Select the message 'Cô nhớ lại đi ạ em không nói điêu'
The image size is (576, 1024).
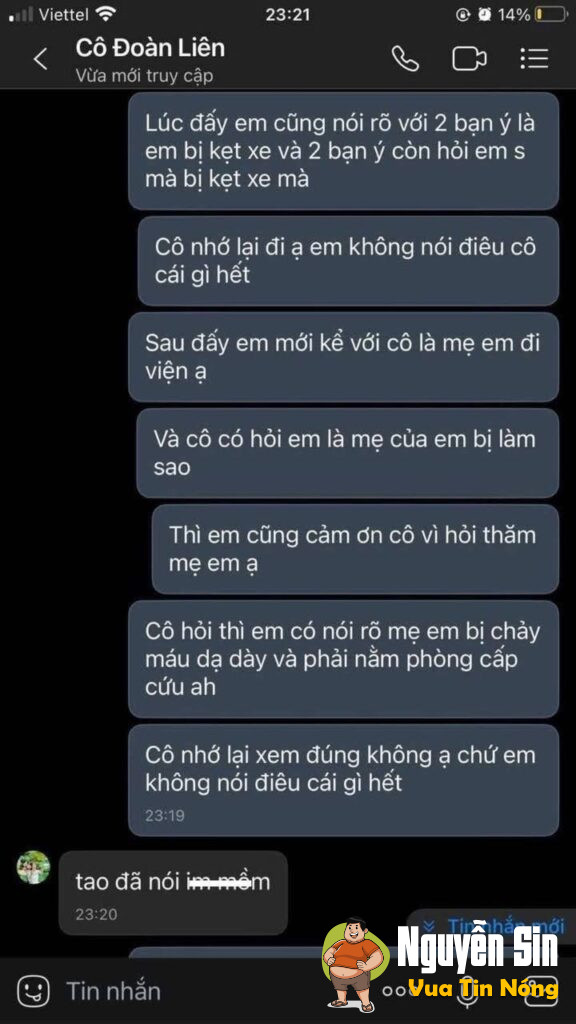point(348,261)
